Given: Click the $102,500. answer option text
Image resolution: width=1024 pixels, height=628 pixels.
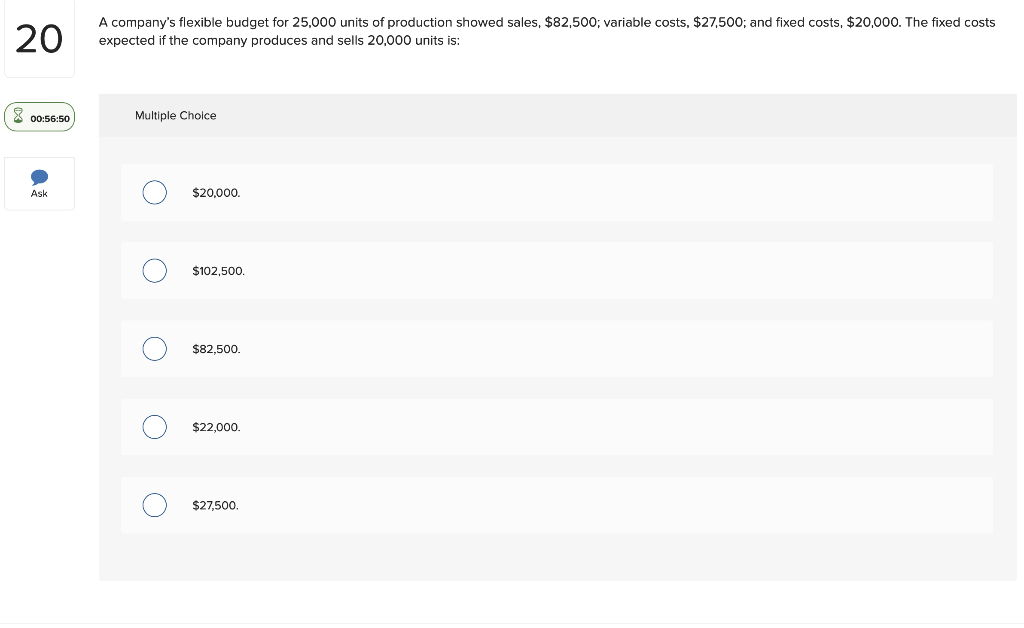Looking at the screenshot, I should [x=219, y=272].
